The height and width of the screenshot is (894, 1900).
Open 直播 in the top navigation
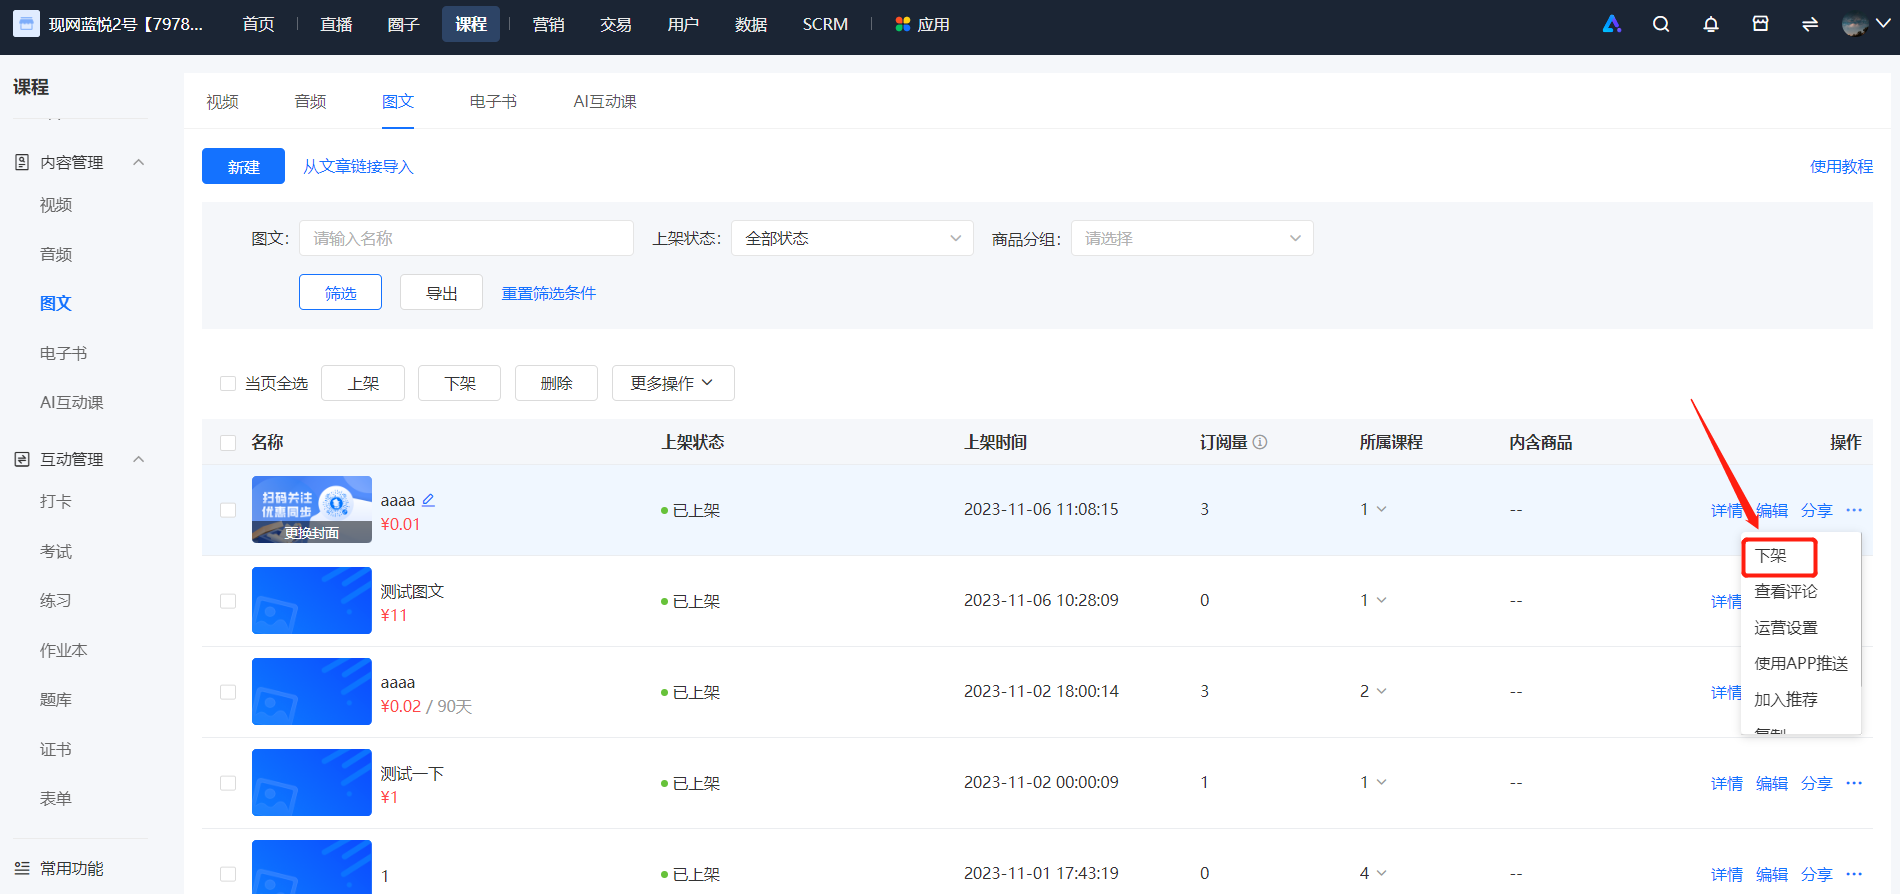coord(336,24)
